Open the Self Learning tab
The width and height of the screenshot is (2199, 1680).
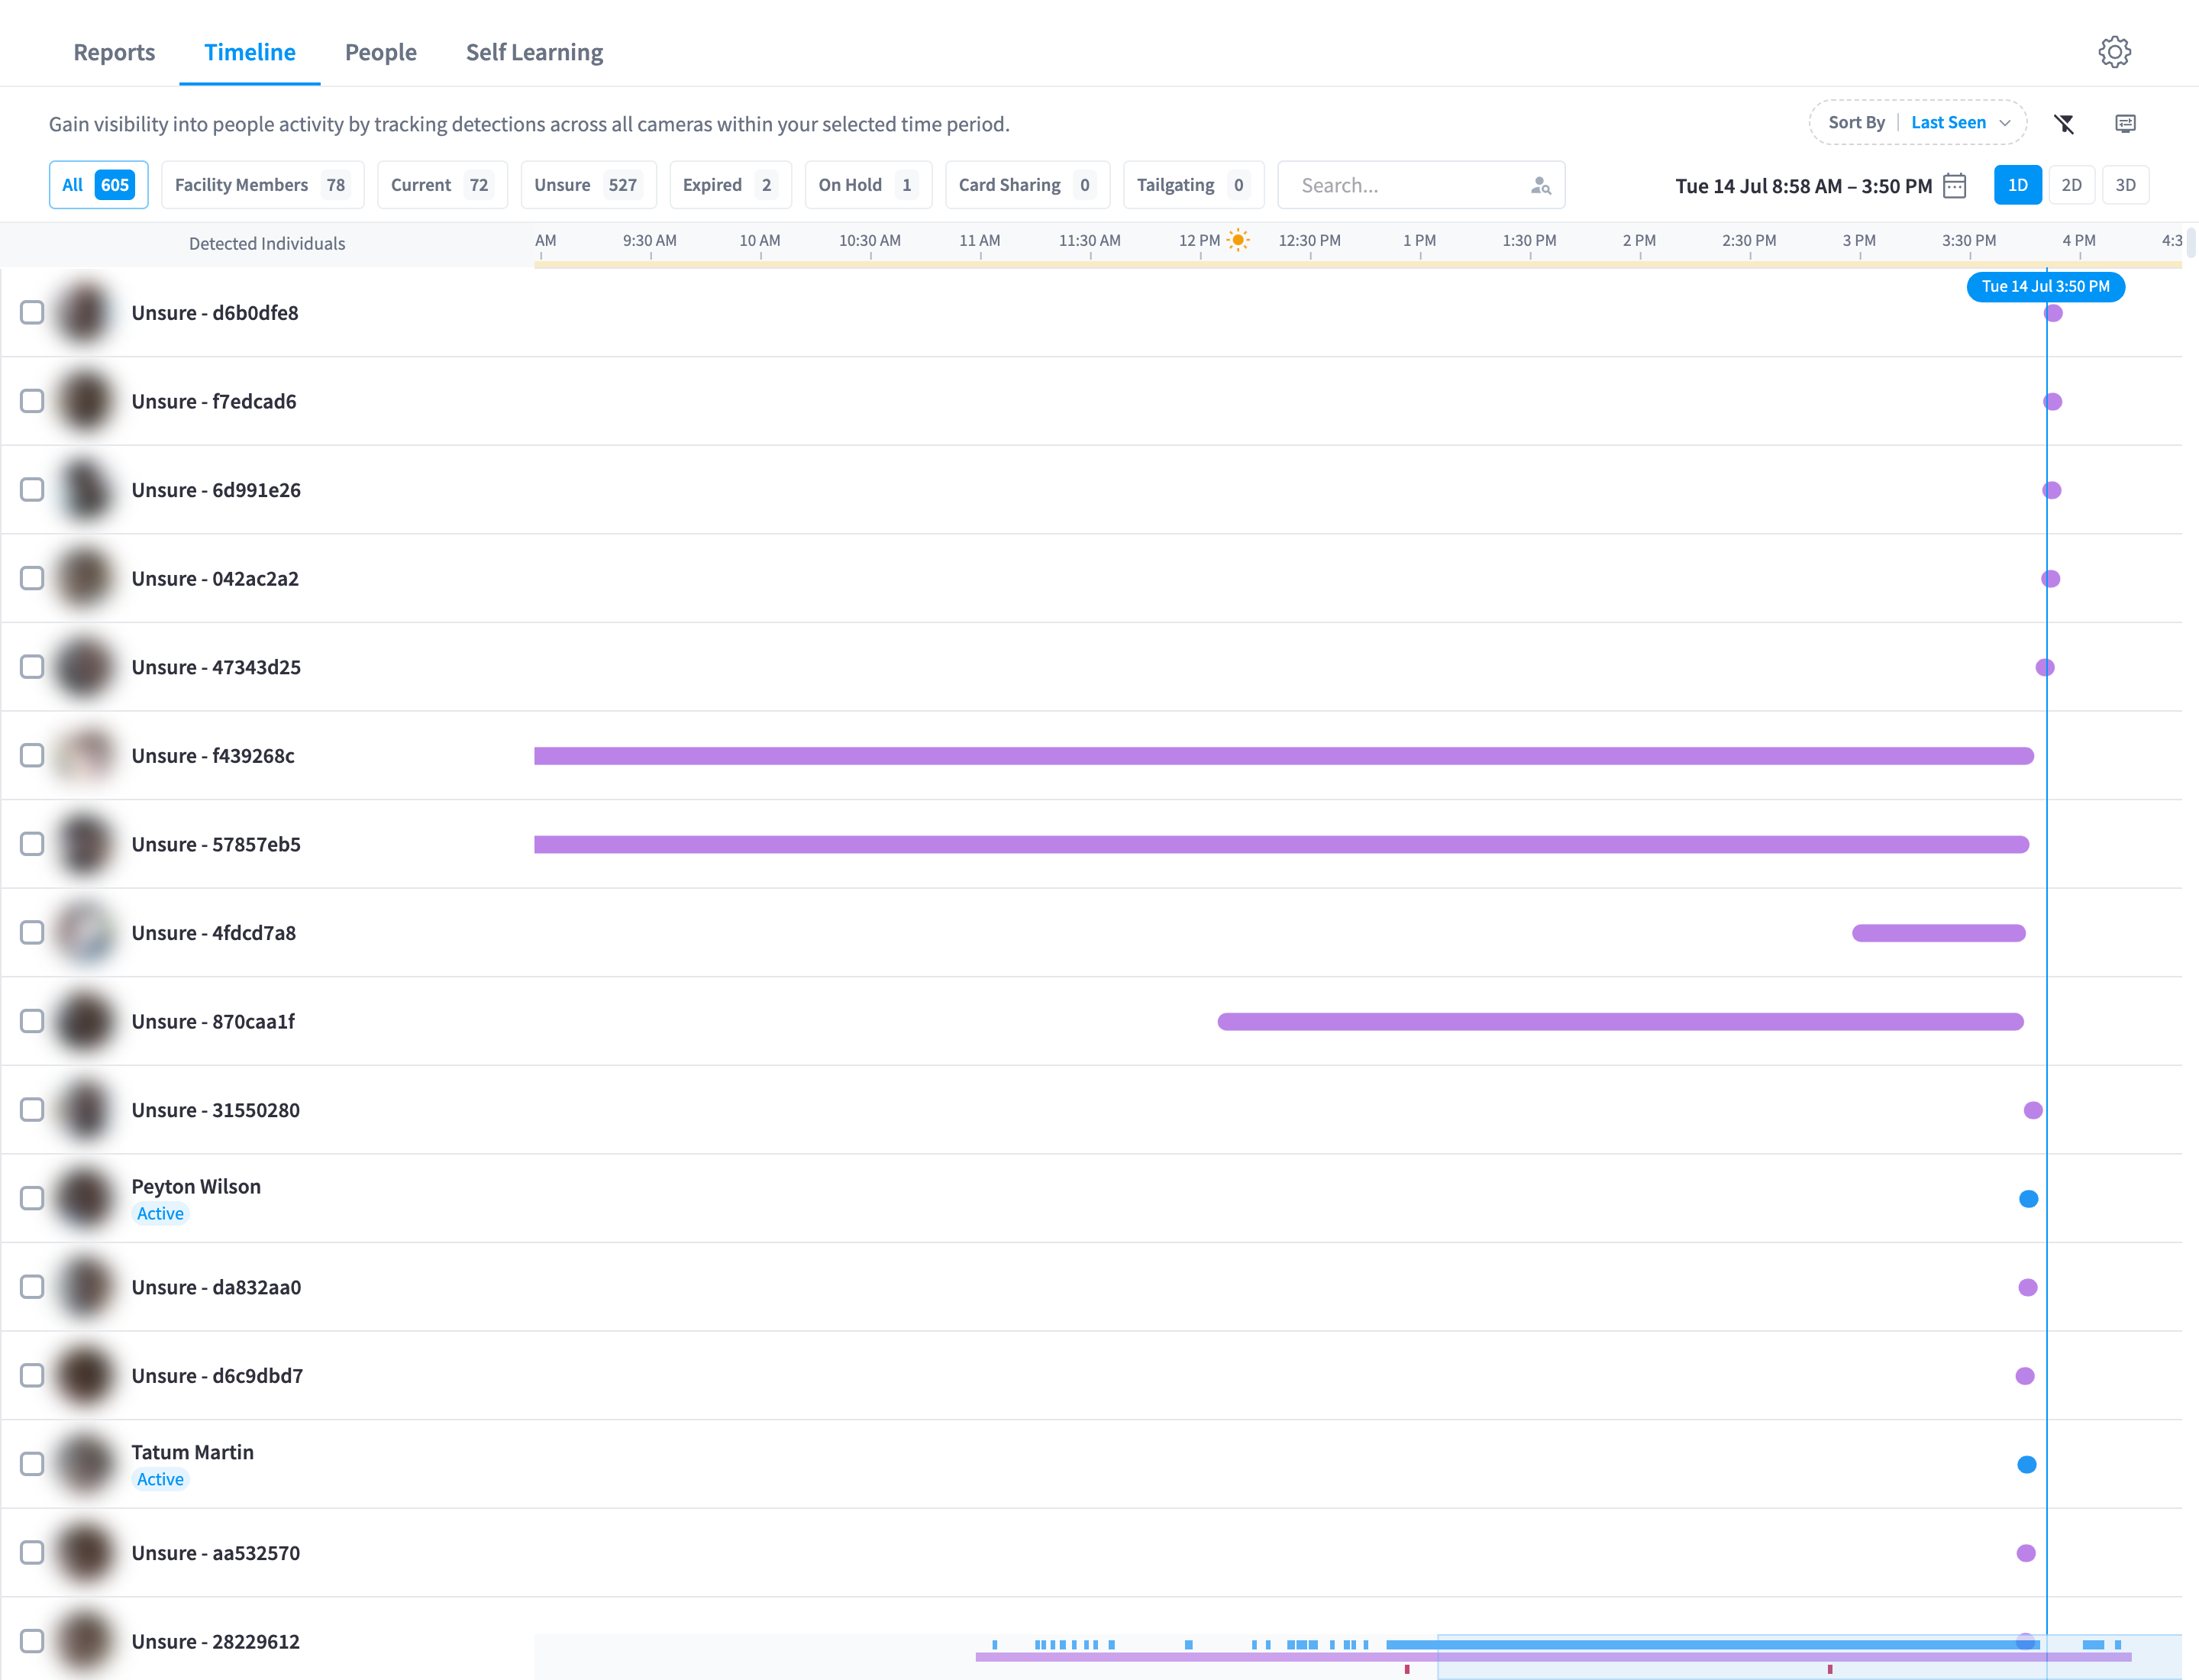click(534, 52)
